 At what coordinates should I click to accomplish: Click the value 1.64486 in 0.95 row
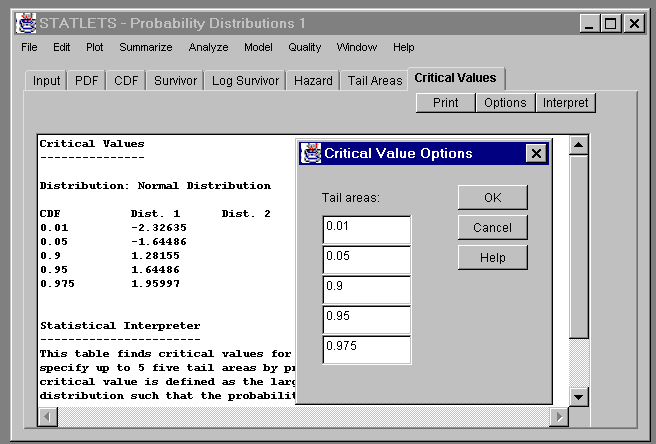[x=155, y=270]
